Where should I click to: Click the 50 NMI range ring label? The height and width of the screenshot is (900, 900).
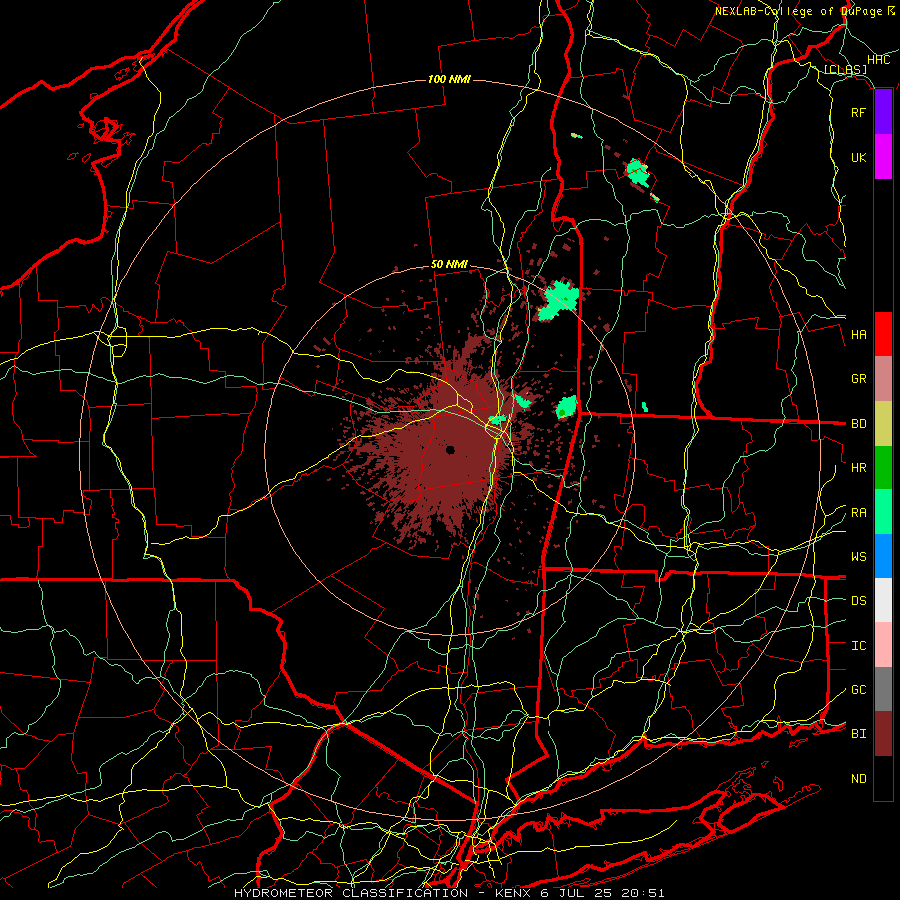coord(449,264)
